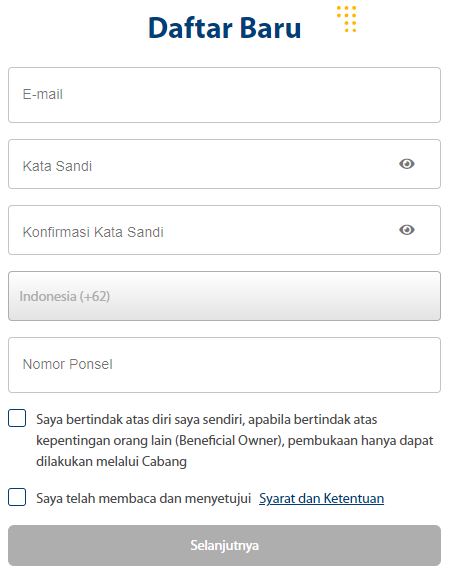450x572 pixels.
Task: Toggle visibility eye in Konfirmasi Kata Sandi
Action: coord(407,230)
